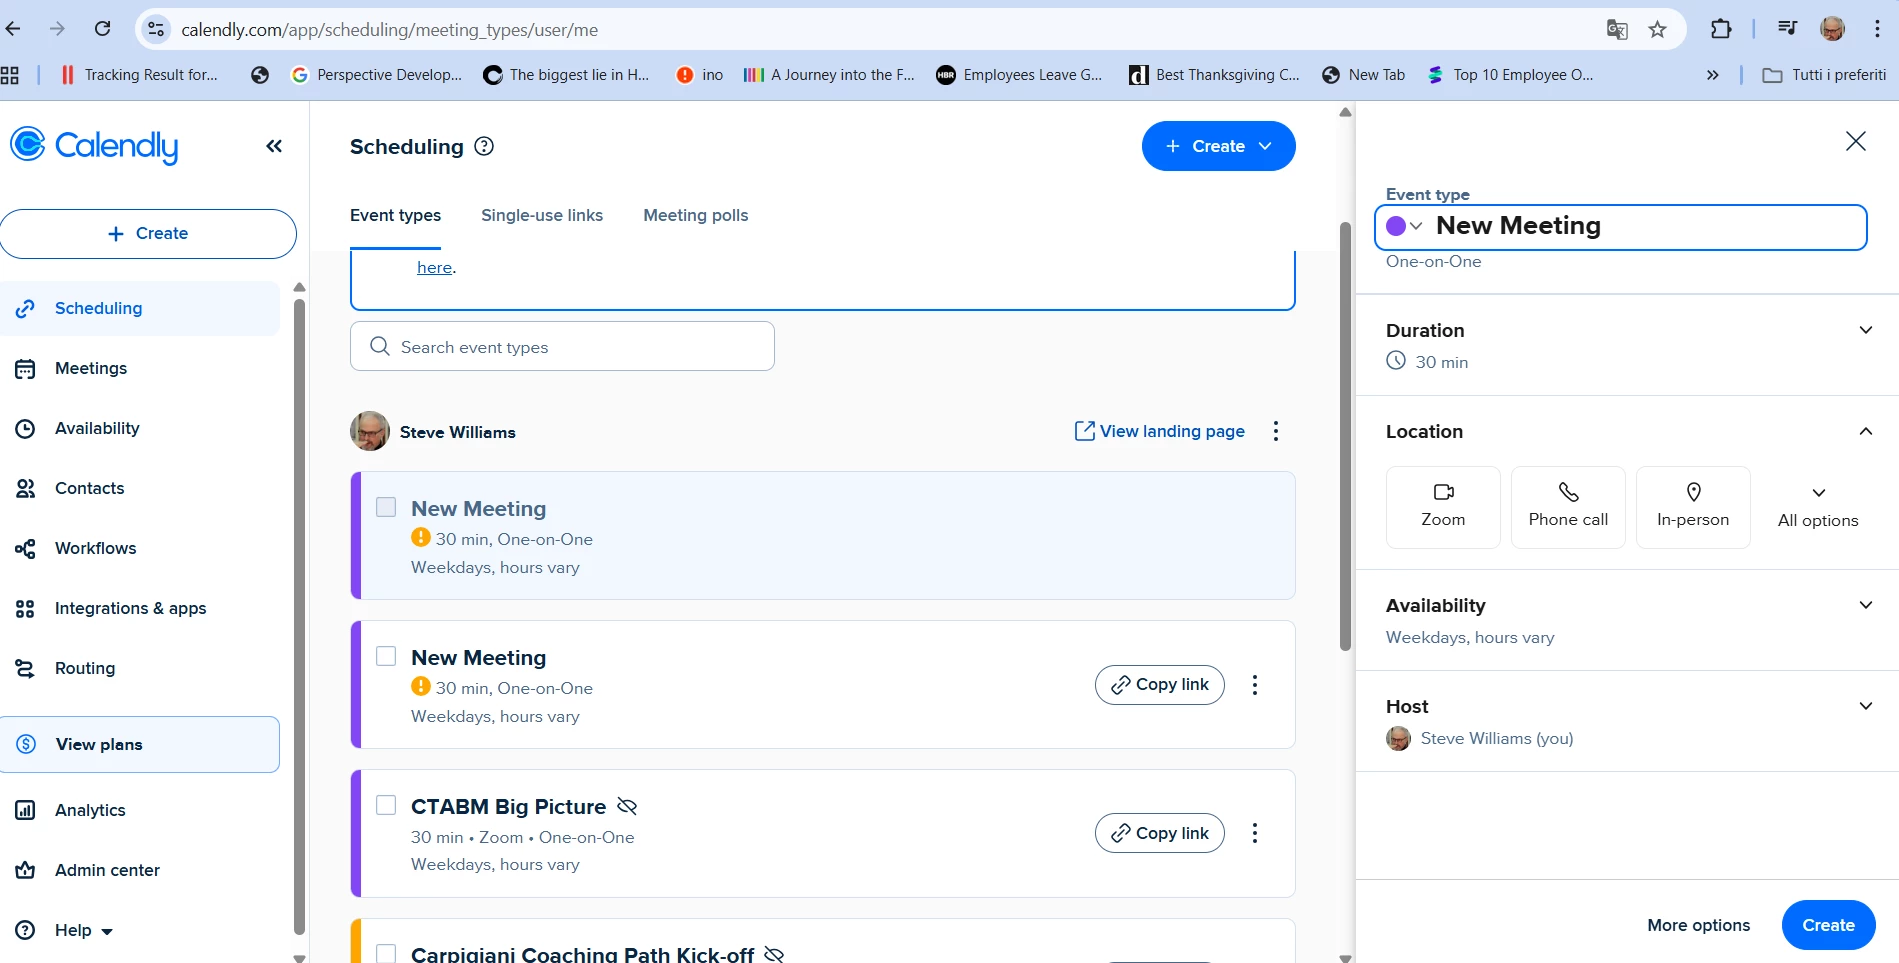Click warning icon on first New Meeting card

coord(421,538)
